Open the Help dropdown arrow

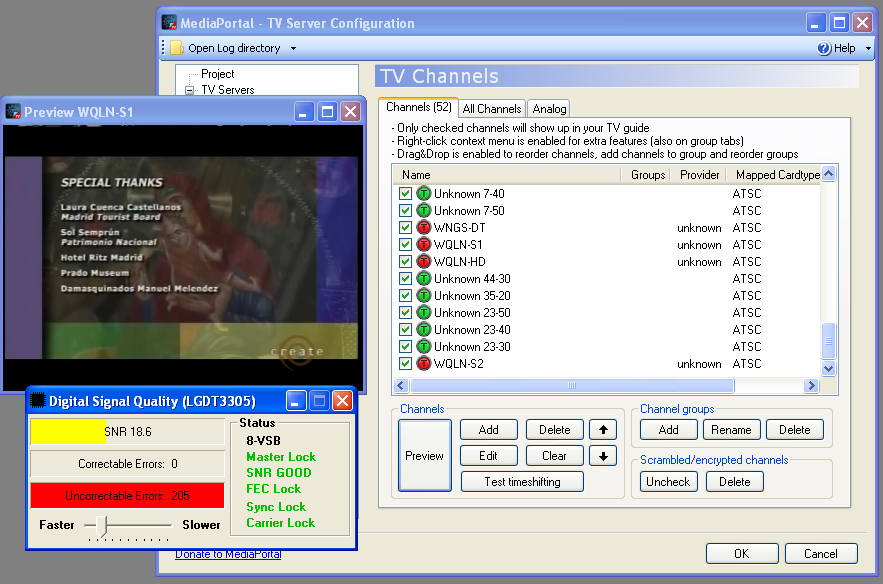pos(868,48)
